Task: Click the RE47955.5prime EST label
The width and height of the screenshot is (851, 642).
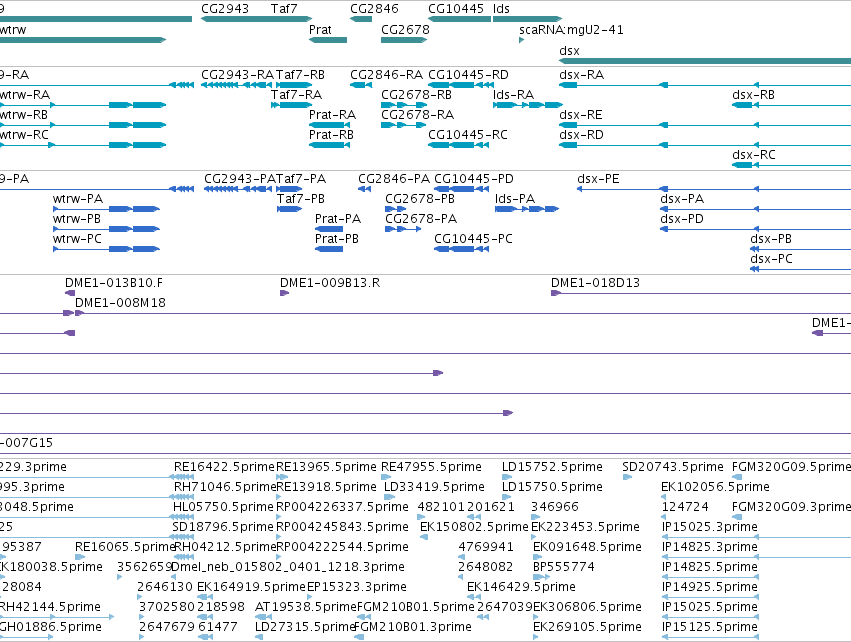Action: pos(431,467)
